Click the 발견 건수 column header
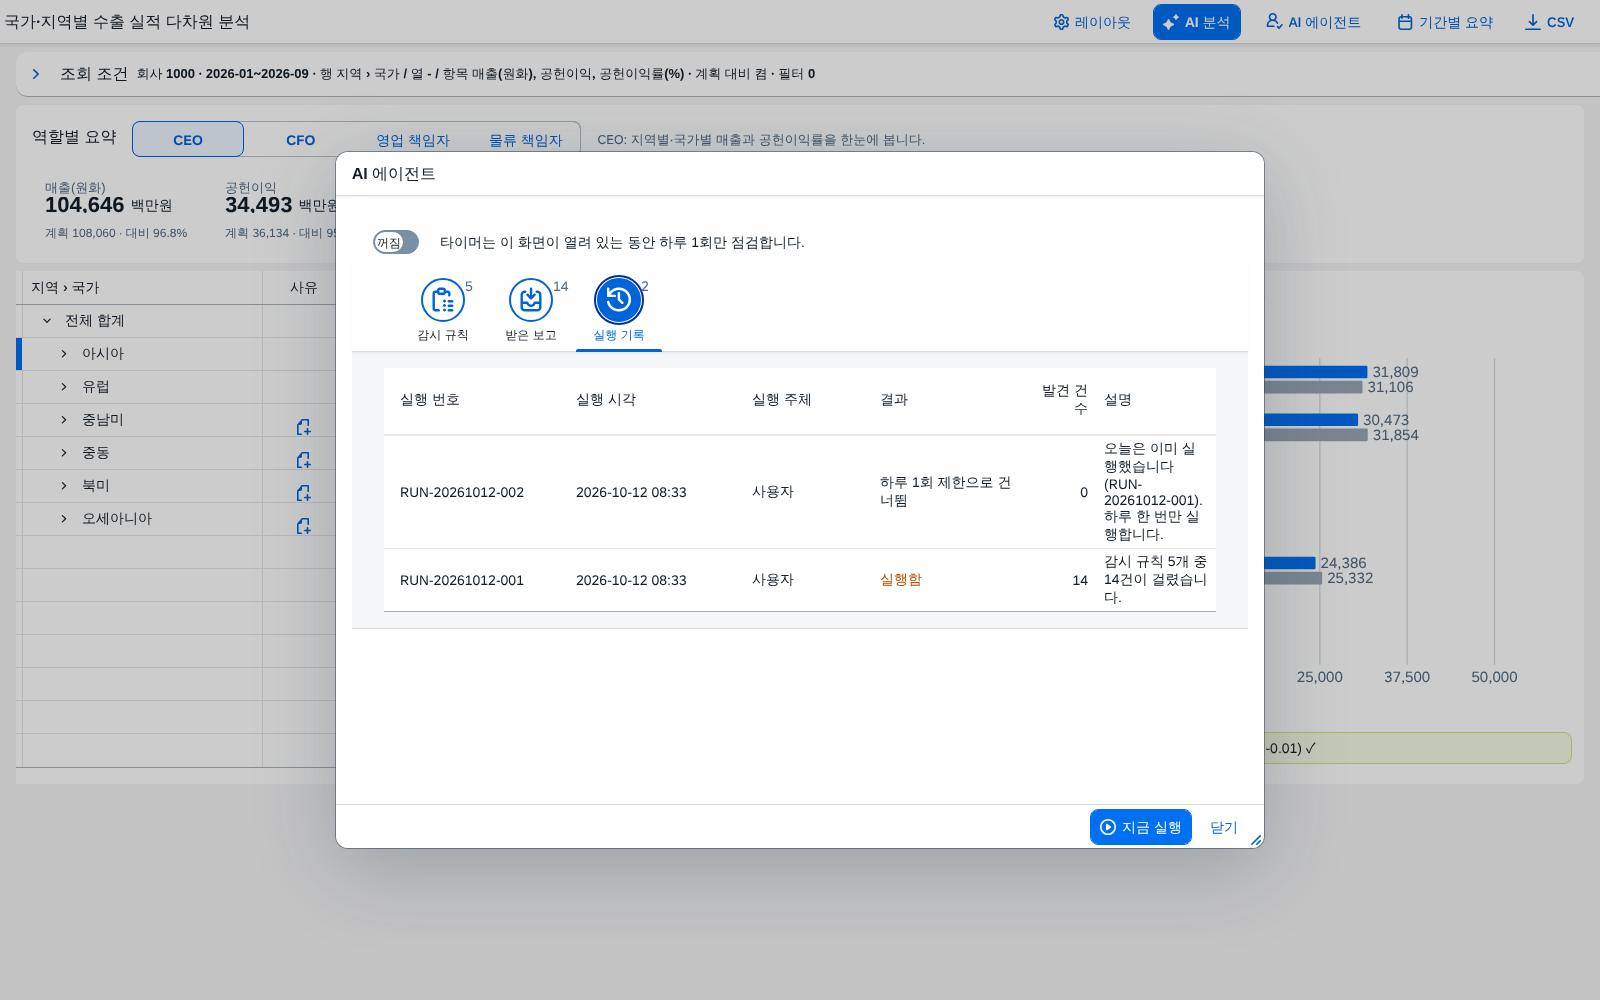The width and height of the screenshot is (1600, 1000). click(1064, 400)
